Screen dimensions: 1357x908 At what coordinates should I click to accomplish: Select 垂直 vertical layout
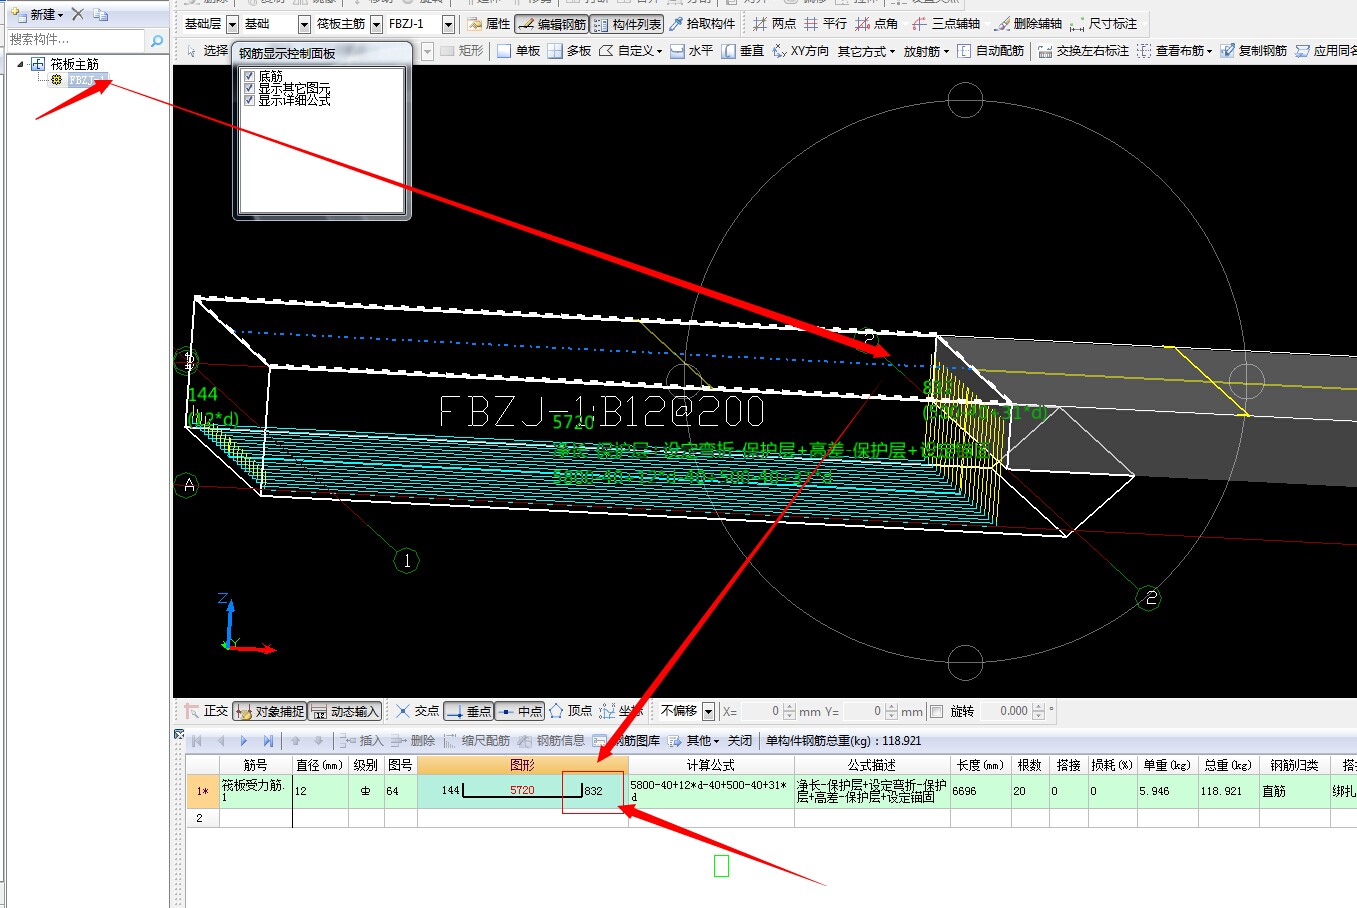click(742, 50)
